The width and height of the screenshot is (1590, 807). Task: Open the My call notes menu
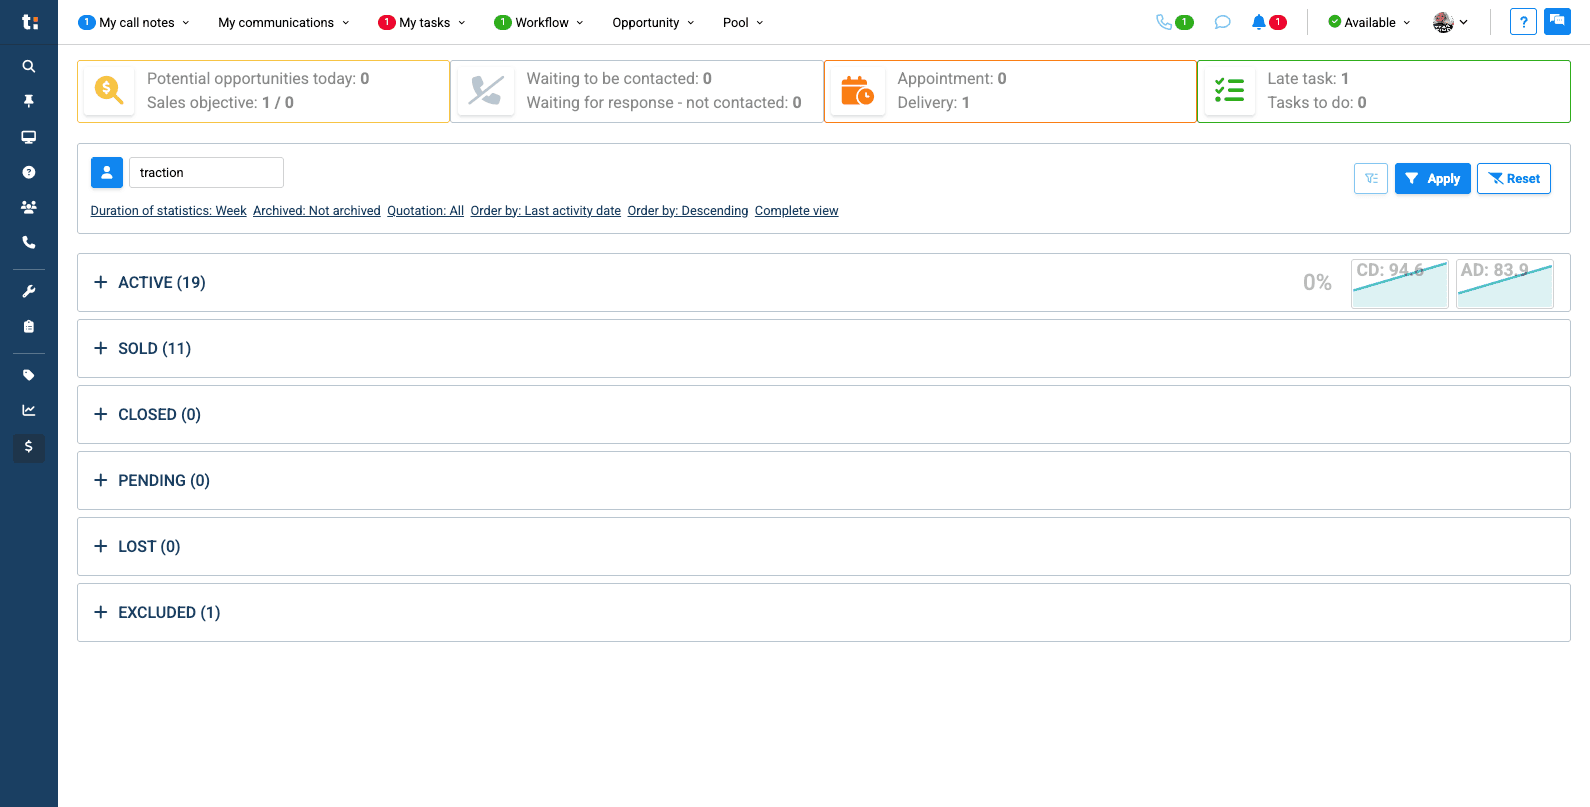point(134,22)
